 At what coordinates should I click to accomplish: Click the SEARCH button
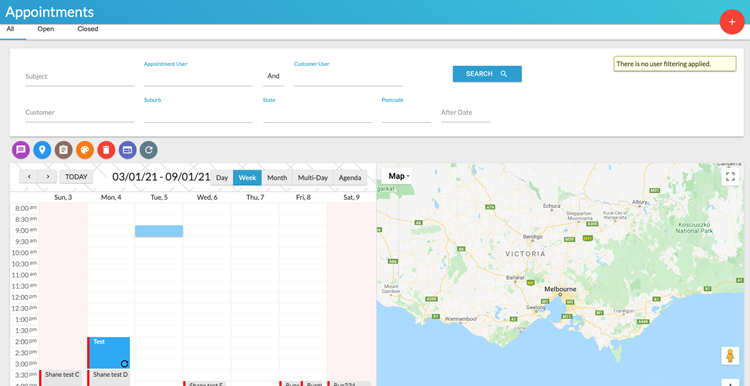[487, 74]
